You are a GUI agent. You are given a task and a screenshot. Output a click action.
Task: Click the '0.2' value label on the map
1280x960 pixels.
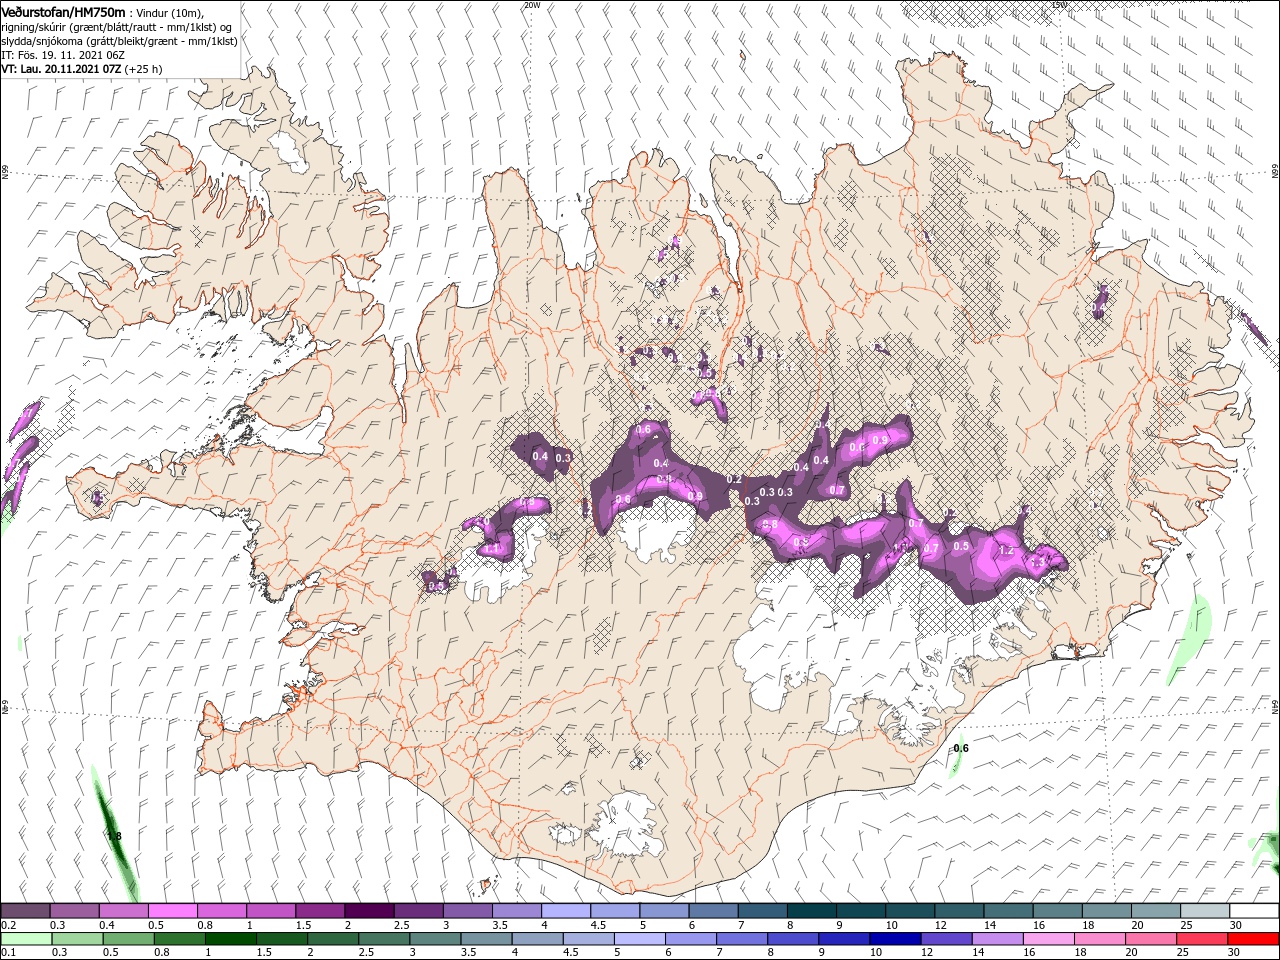point(734,480)
